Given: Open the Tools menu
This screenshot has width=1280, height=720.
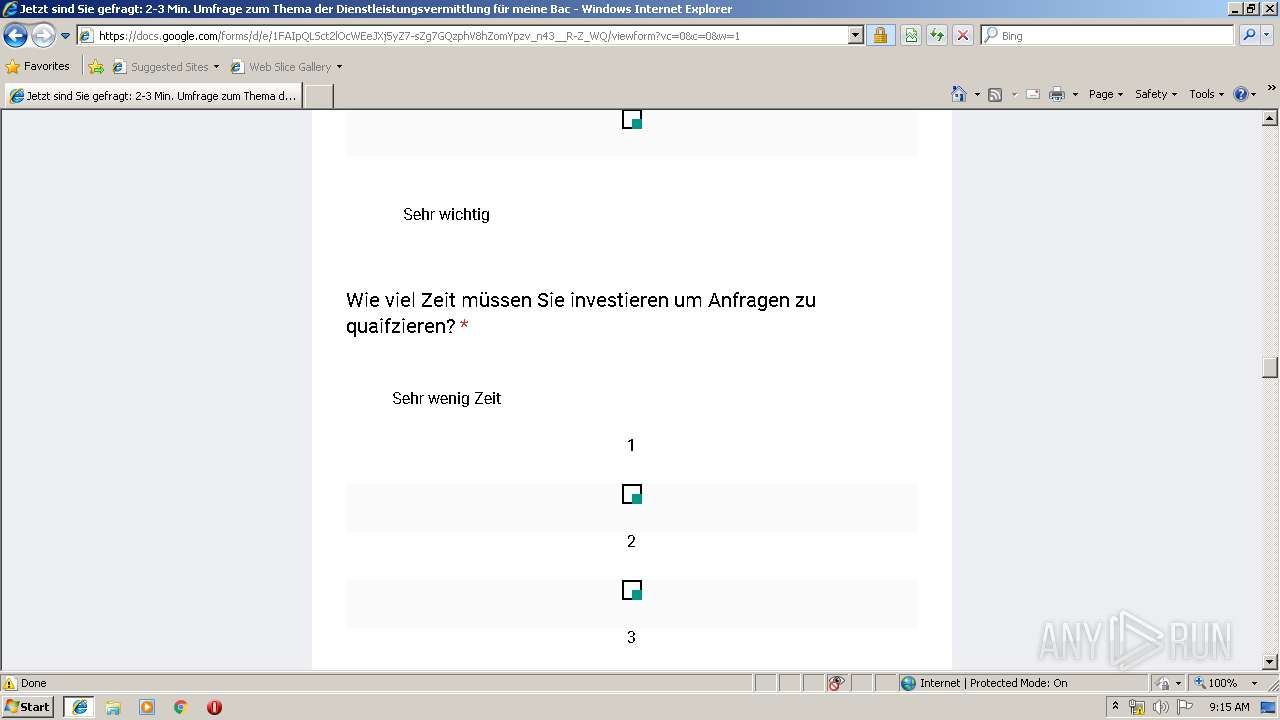Looking at the screenshot, I should pyautogui.click(x=1206, y=94).
